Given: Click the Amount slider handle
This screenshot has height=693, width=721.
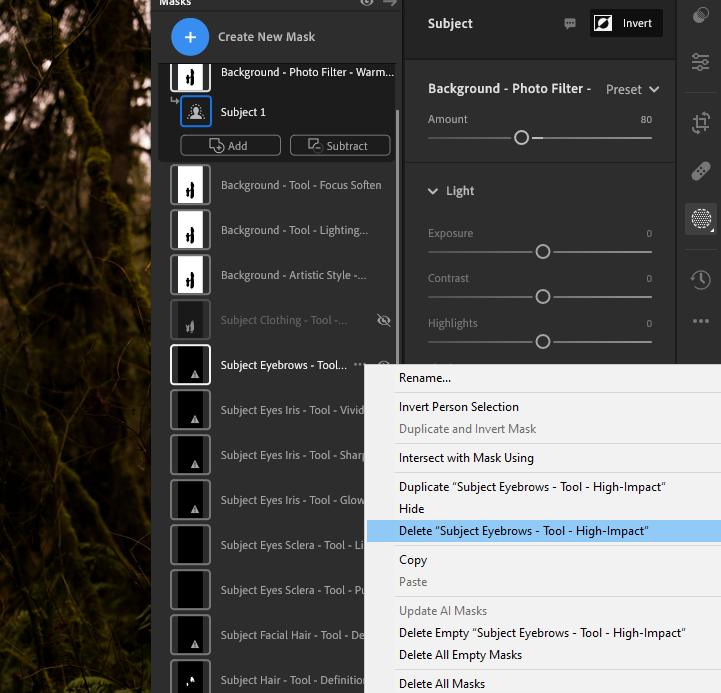Looking at the screenshot, I should click(x=521, y=138).
